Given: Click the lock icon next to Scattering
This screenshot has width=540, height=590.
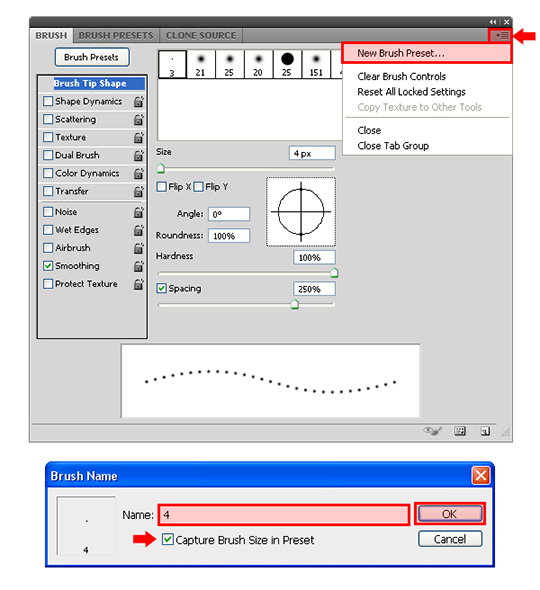Looking at the screenshot, I should point(139,120).
